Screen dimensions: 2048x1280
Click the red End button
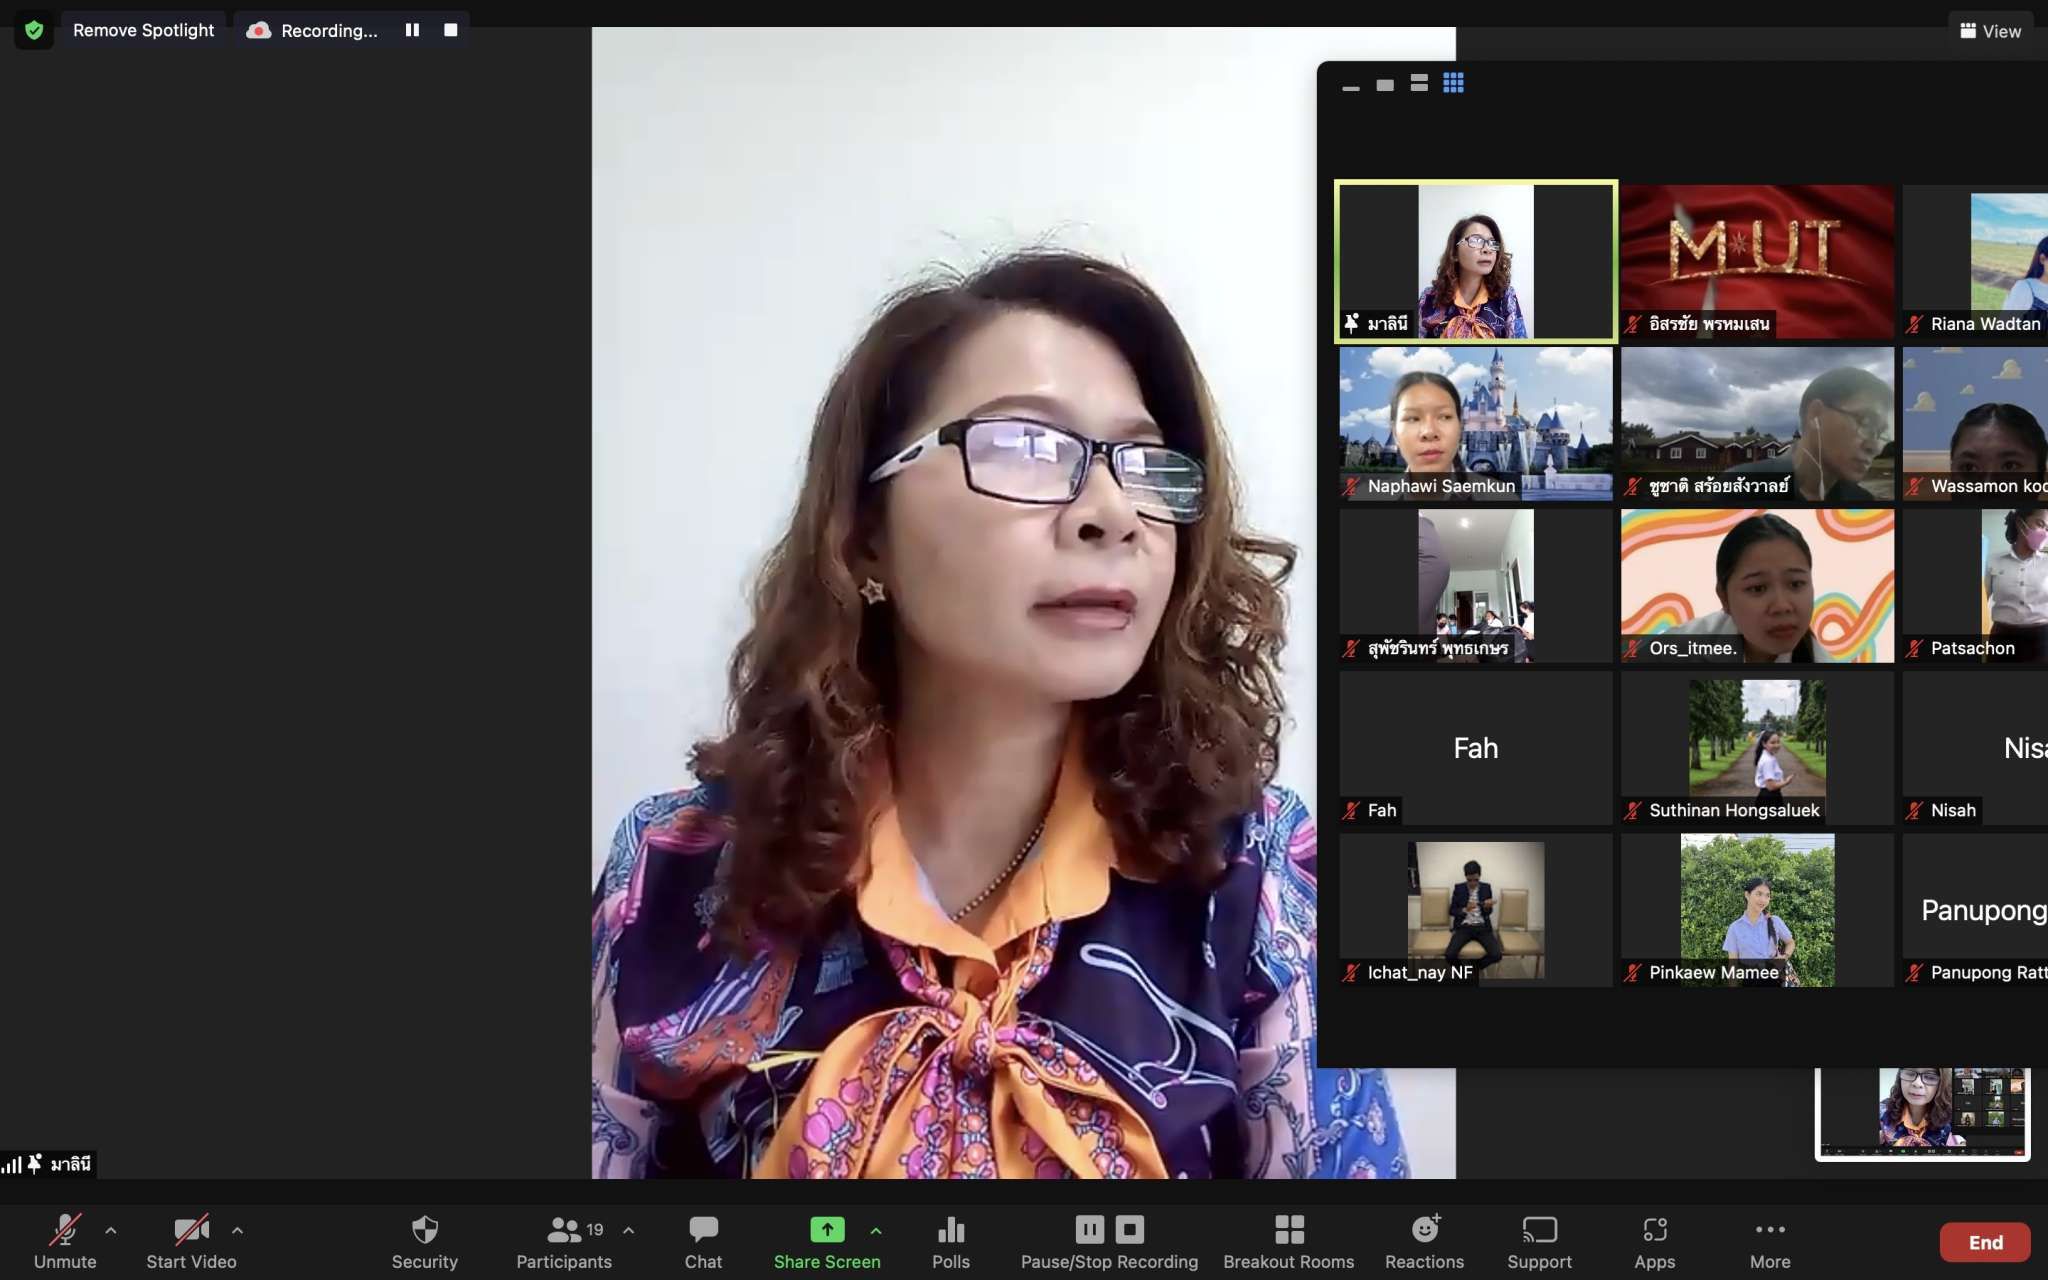point(1984,1242)
